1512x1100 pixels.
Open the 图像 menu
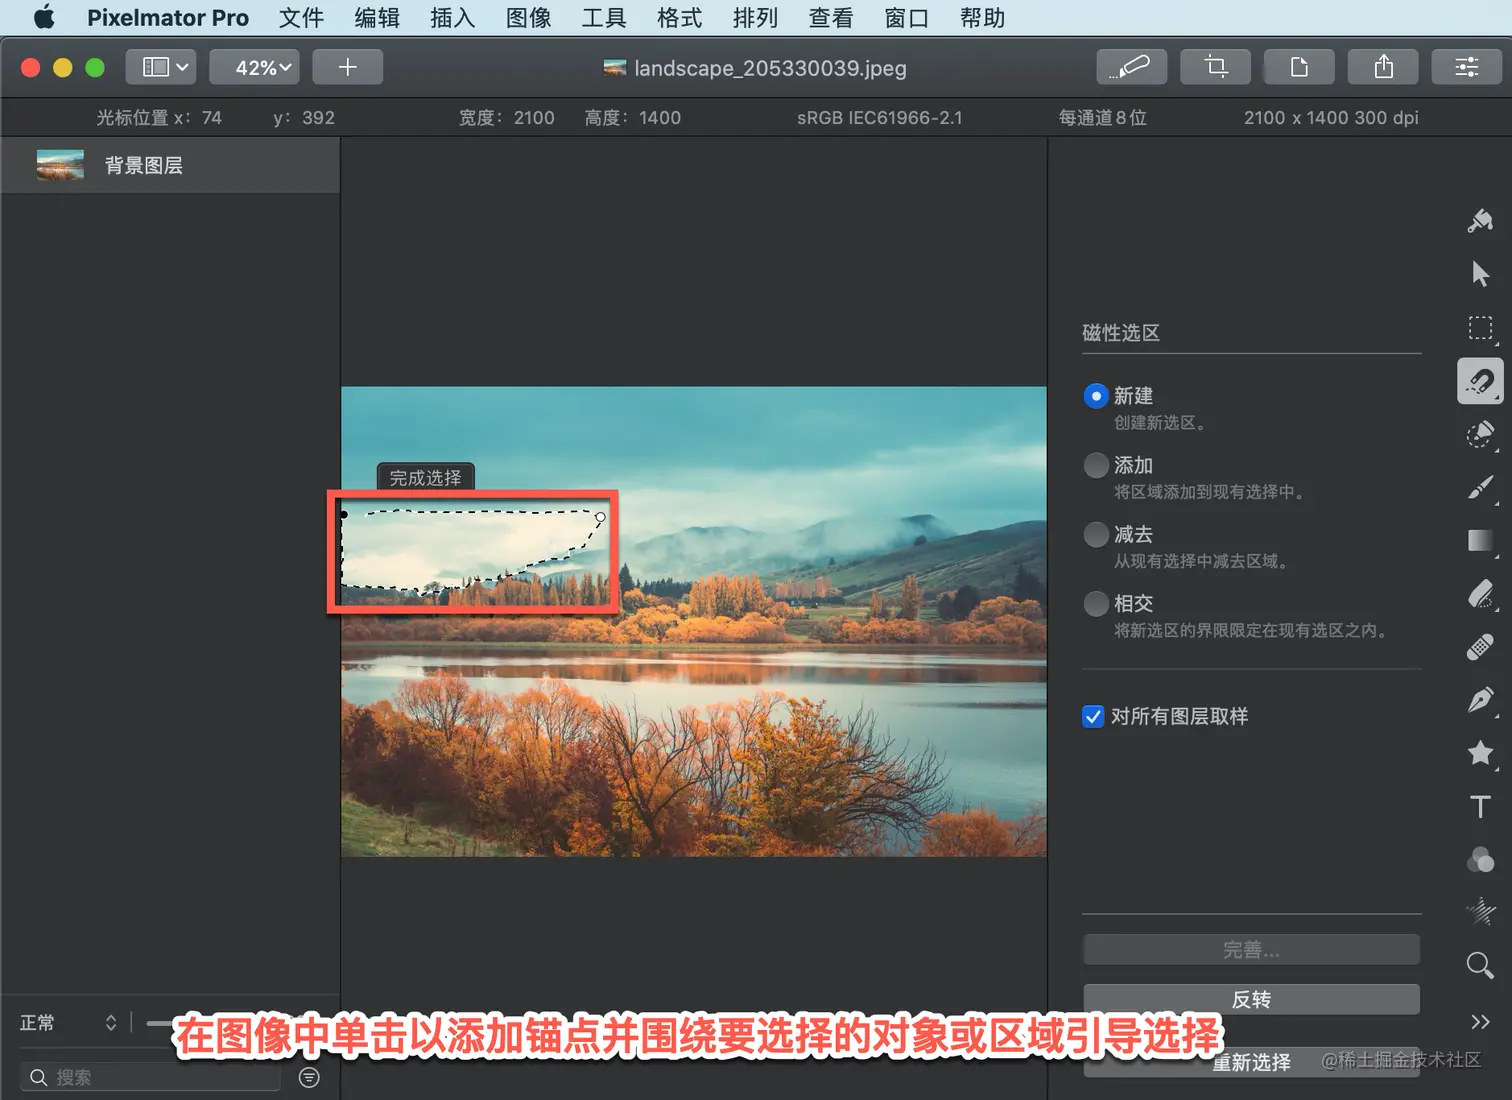pos(528,18)
